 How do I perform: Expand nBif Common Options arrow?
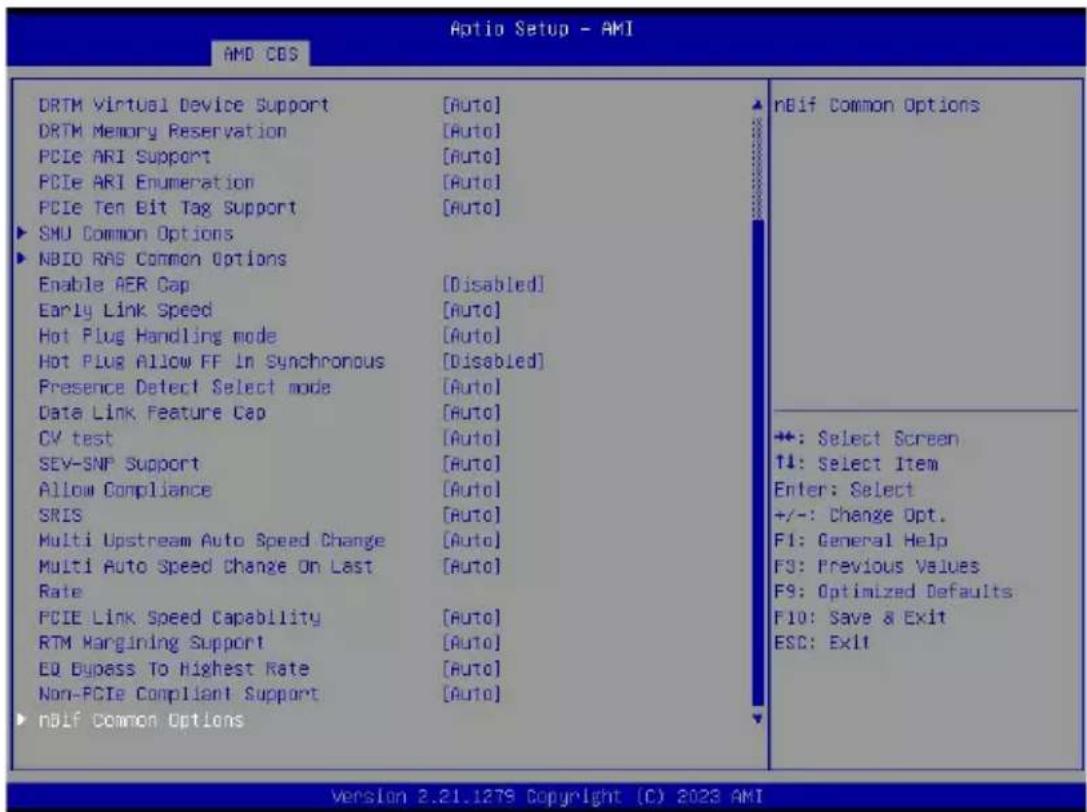22,720
